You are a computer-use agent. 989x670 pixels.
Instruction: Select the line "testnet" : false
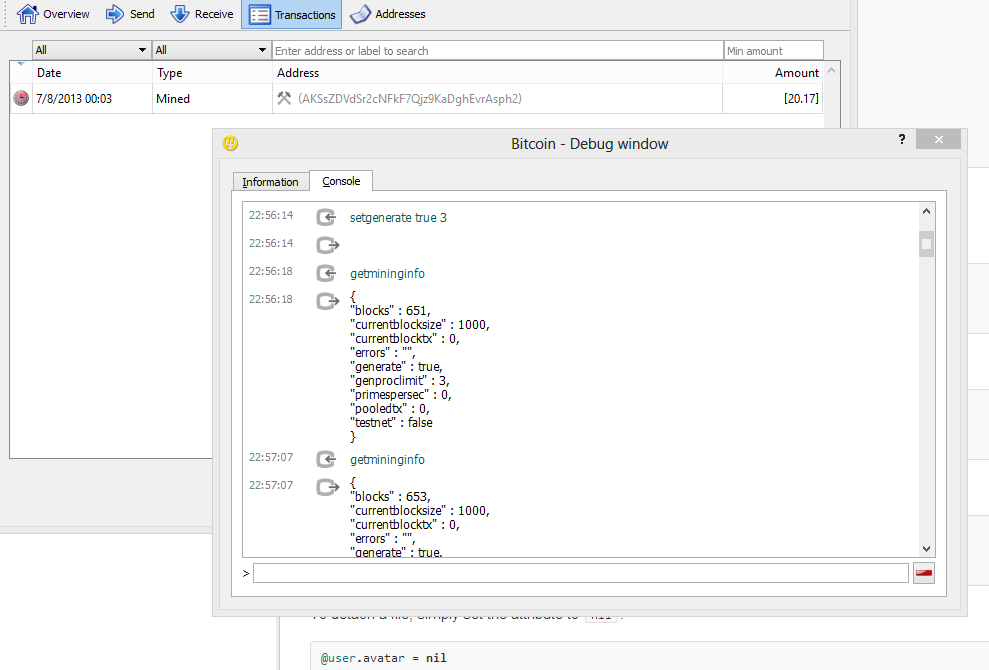[392, 422]
